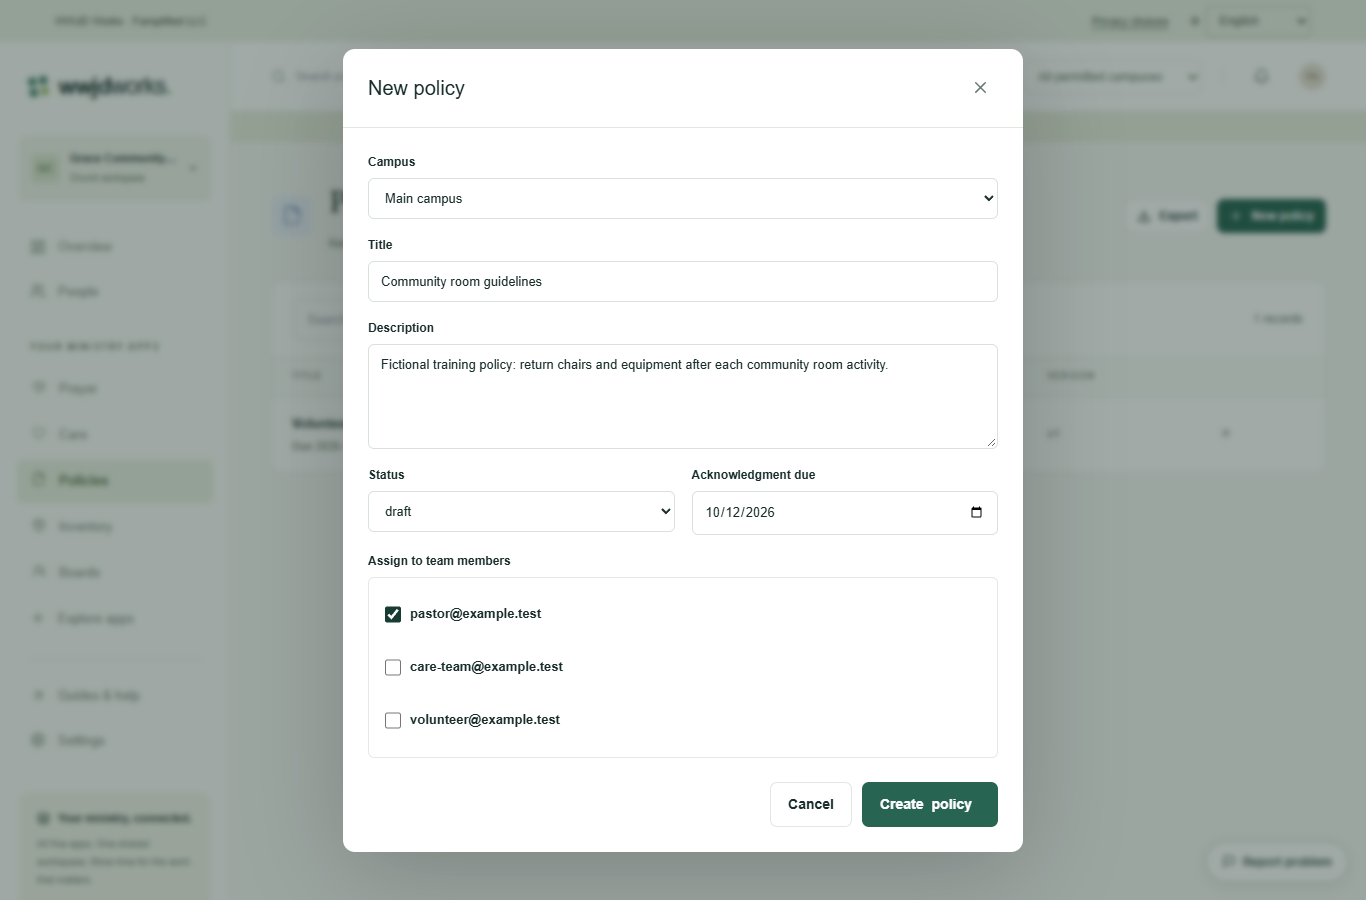Screen dimensions: 1366x900
Task: Assign policy to volunteer@example.test checkbox
Action: pyautogui.click(x=393, y=720)
